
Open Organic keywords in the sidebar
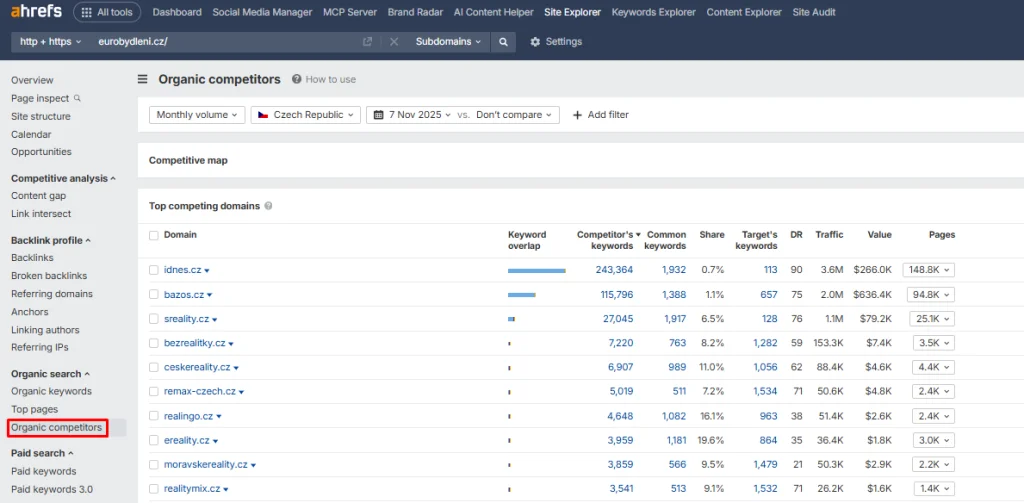click(x=52, y=391)
